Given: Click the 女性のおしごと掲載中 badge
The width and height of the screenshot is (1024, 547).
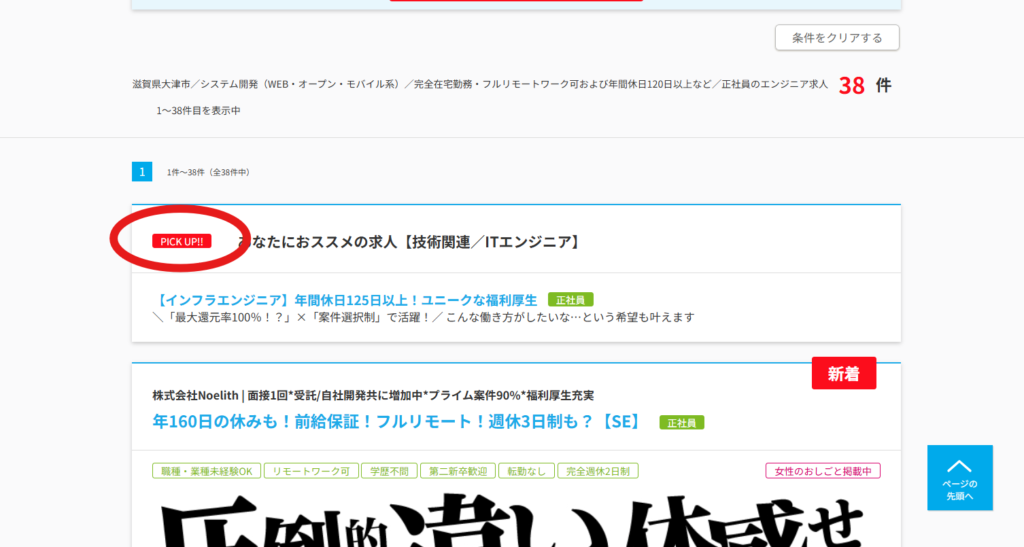Looking at the screenshot, I should coord(822,471).
